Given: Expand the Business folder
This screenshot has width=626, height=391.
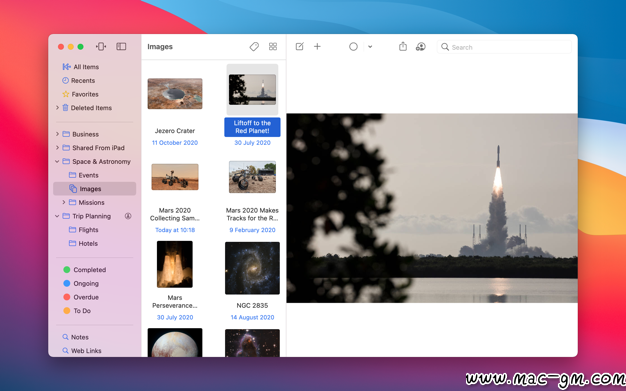Looking at the screenshot, I should click(57, 134).
